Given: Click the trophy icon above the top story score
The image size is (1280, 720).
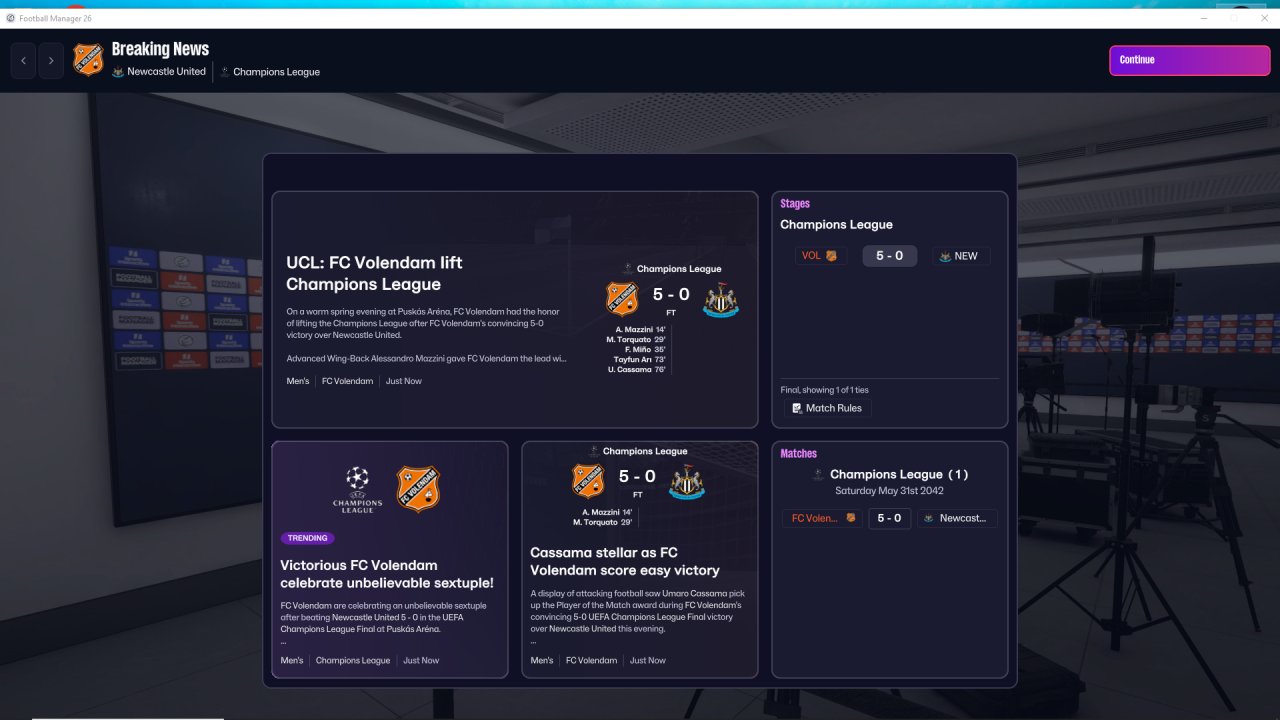Looking at the screenshot, I should tap(627, 268).
